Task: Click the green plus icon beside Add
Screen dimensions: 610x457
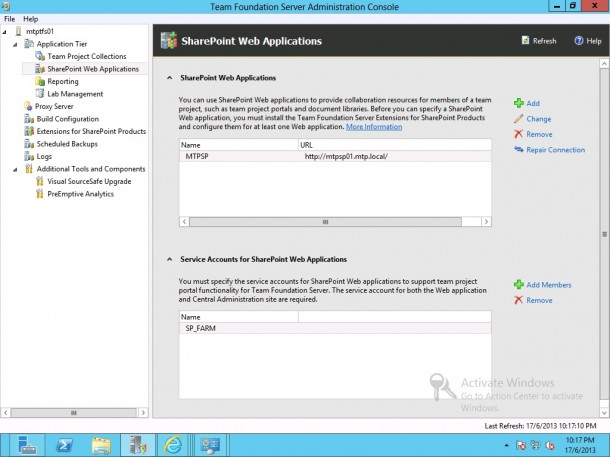Action: coord(519,103)
